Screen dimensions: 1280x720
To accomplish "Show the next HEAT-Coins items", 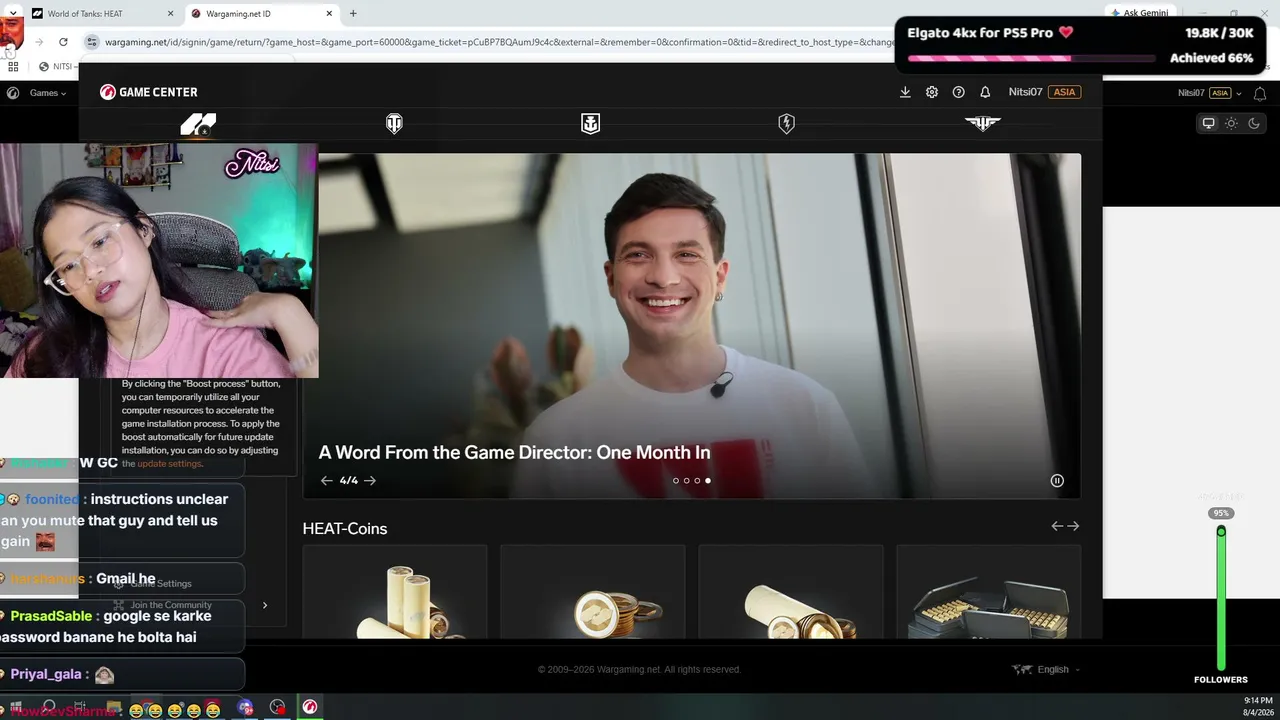I will tap(1073, 526).
